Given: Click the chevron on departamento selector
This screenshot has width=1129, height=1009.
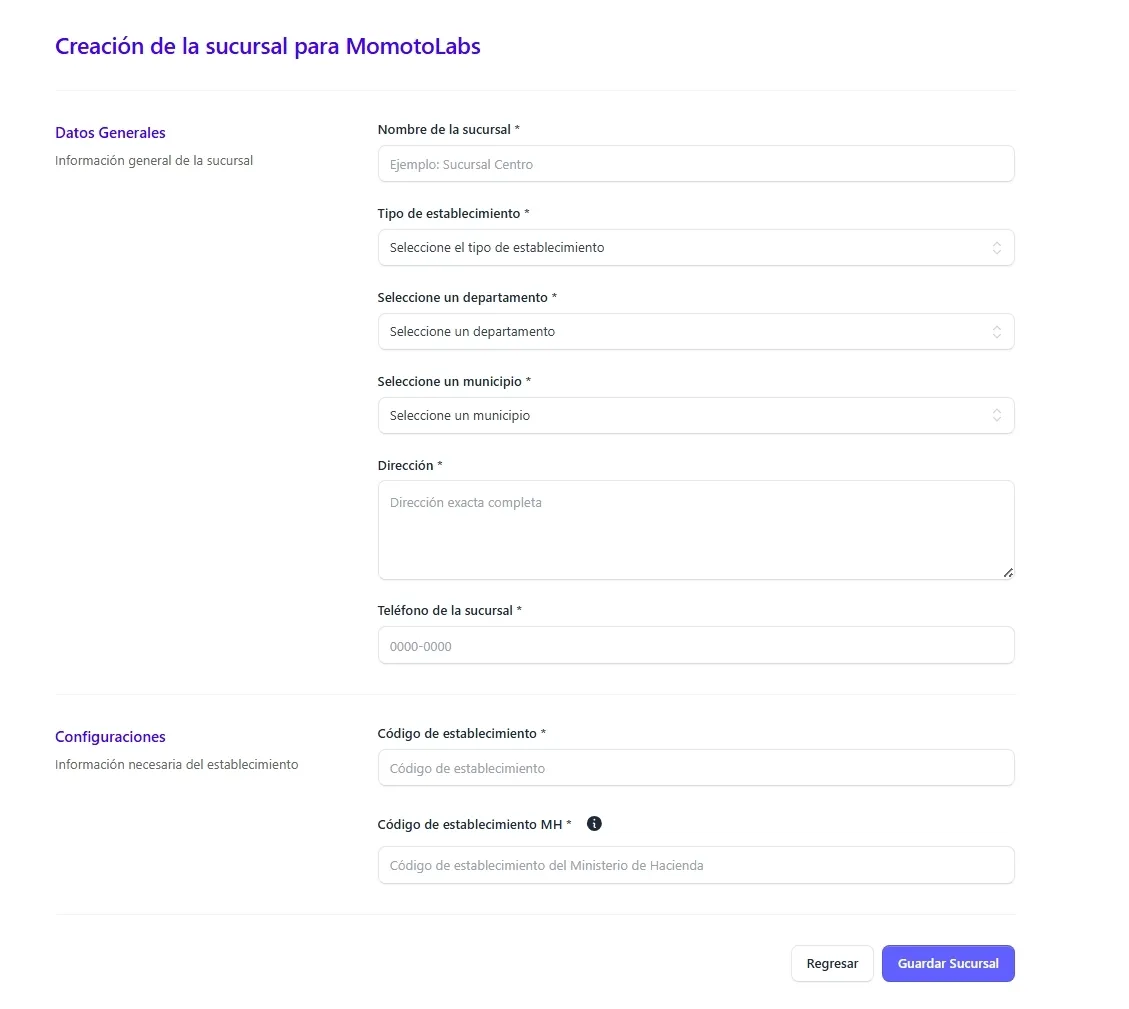Looking at the screenshot, I should [x=996, y=331].
